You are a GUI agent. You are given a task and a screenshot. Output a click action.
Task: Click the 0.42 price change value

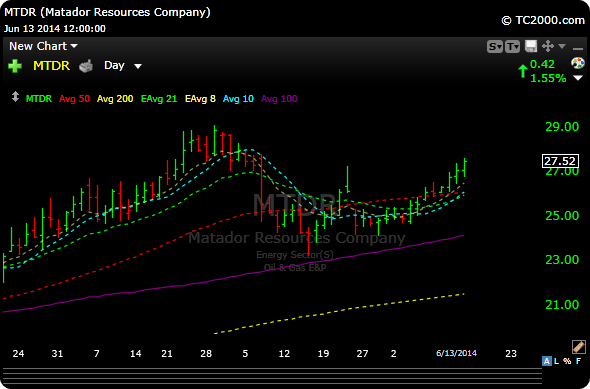[x=542, y=64]
